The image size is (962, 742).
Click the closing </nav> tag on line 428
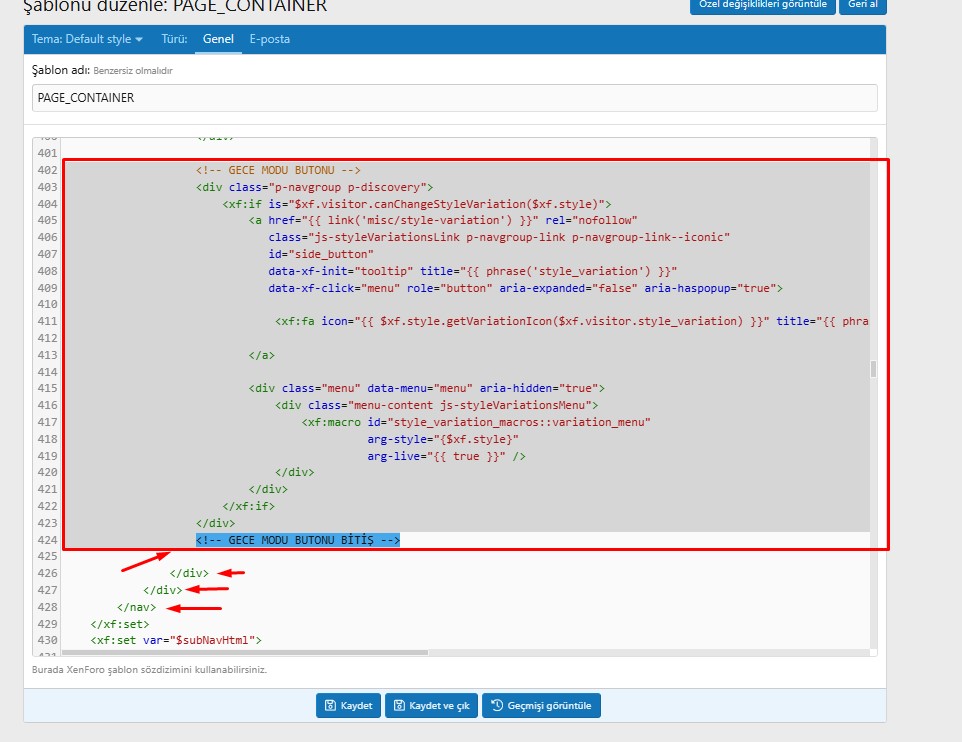(x=136, y=607)
